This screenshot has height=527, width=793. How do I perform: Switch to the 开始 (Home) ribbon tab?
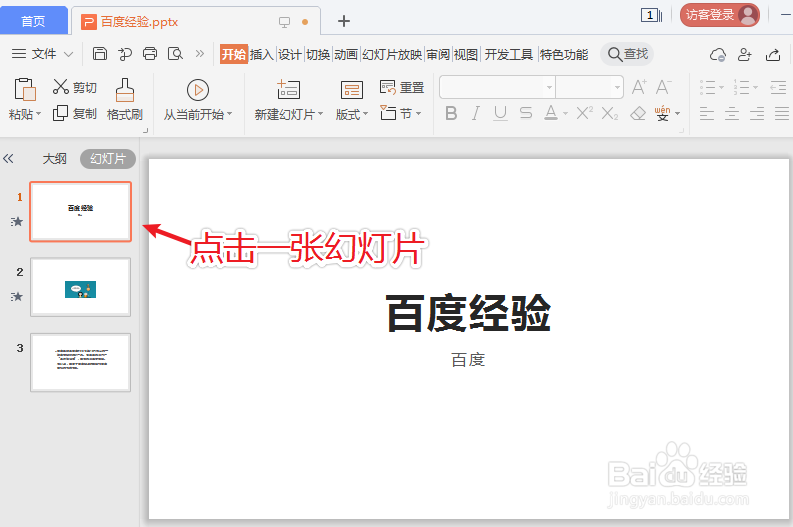pos(234,54)
